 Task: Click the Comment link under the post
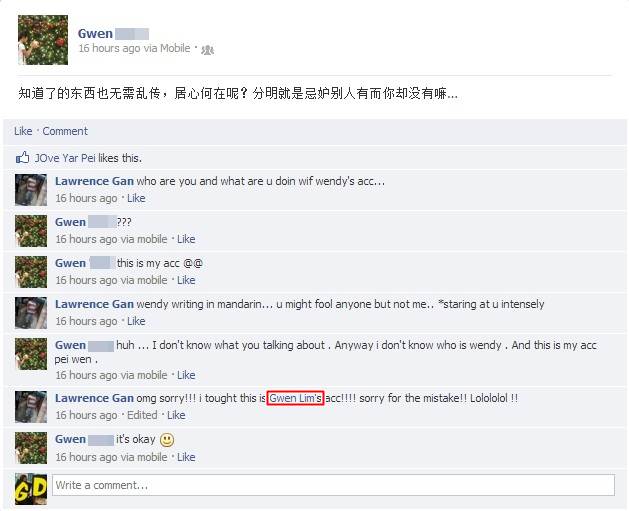coord(65,131)
